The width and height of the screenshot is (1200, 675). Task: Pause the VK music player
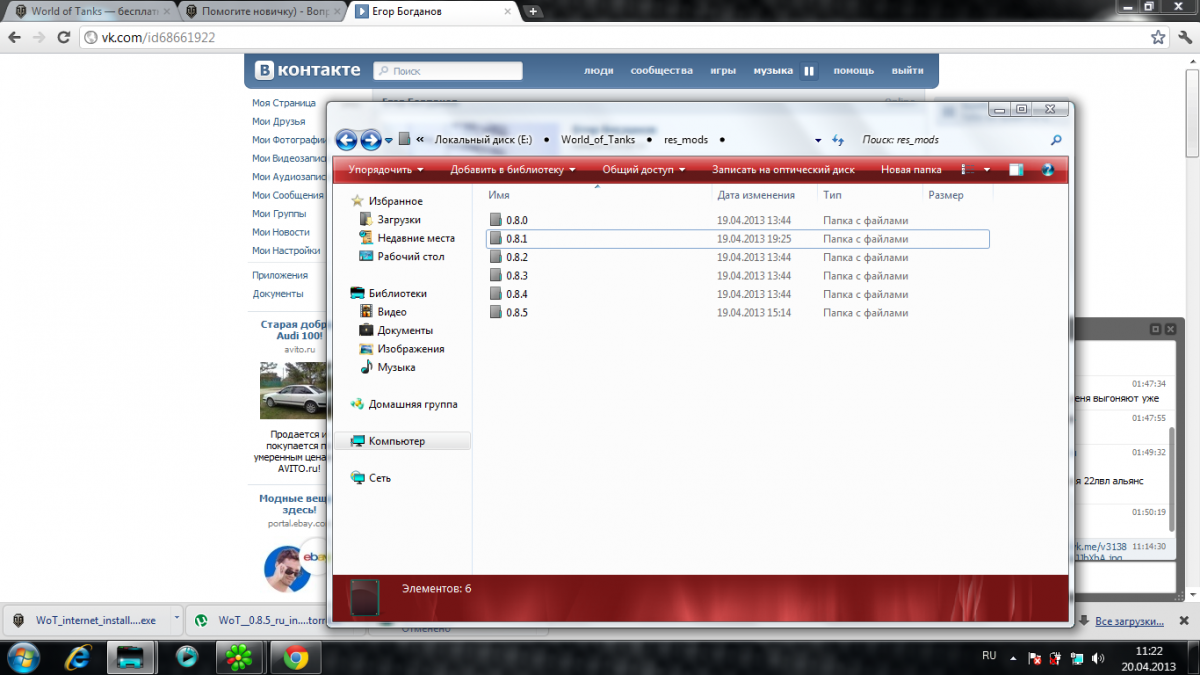[x=809, y=71]
